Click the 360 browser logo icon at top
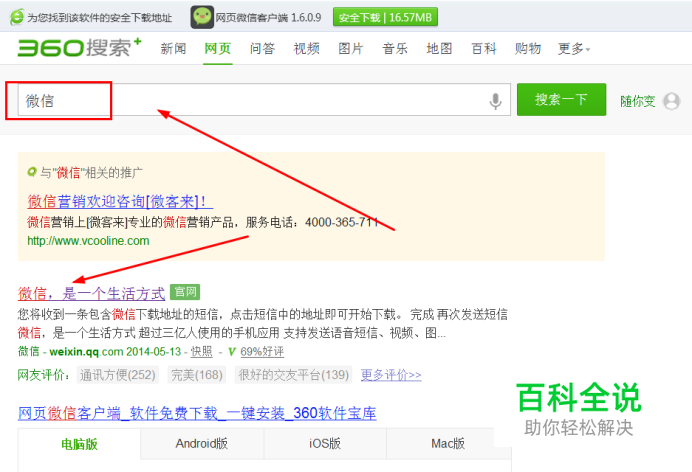 (x=17, y=17)
